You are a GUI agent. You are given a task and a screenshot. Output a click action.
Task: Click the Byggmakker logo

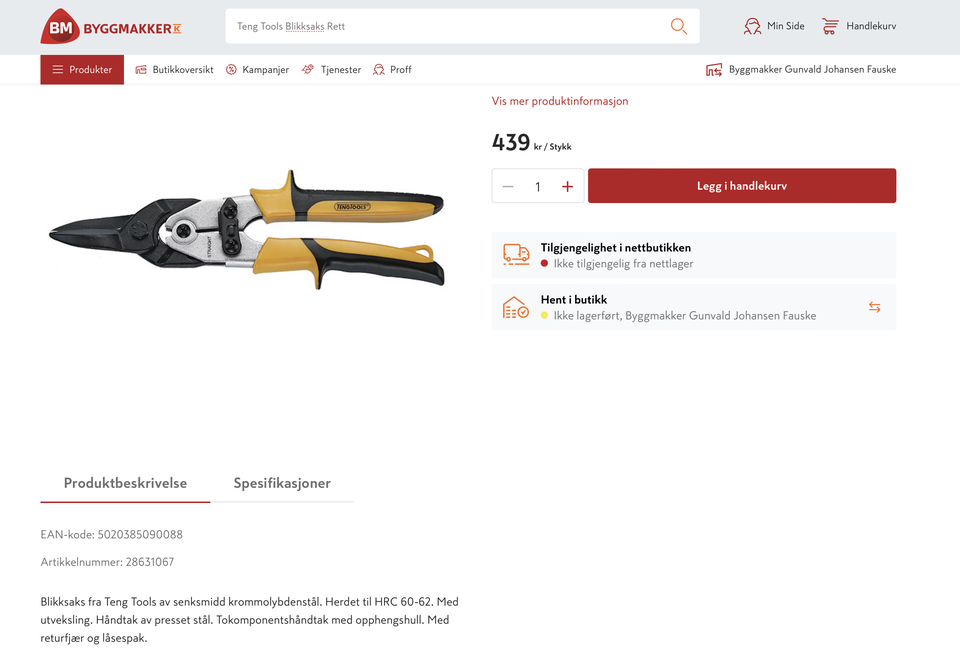(x=111, y=26)
